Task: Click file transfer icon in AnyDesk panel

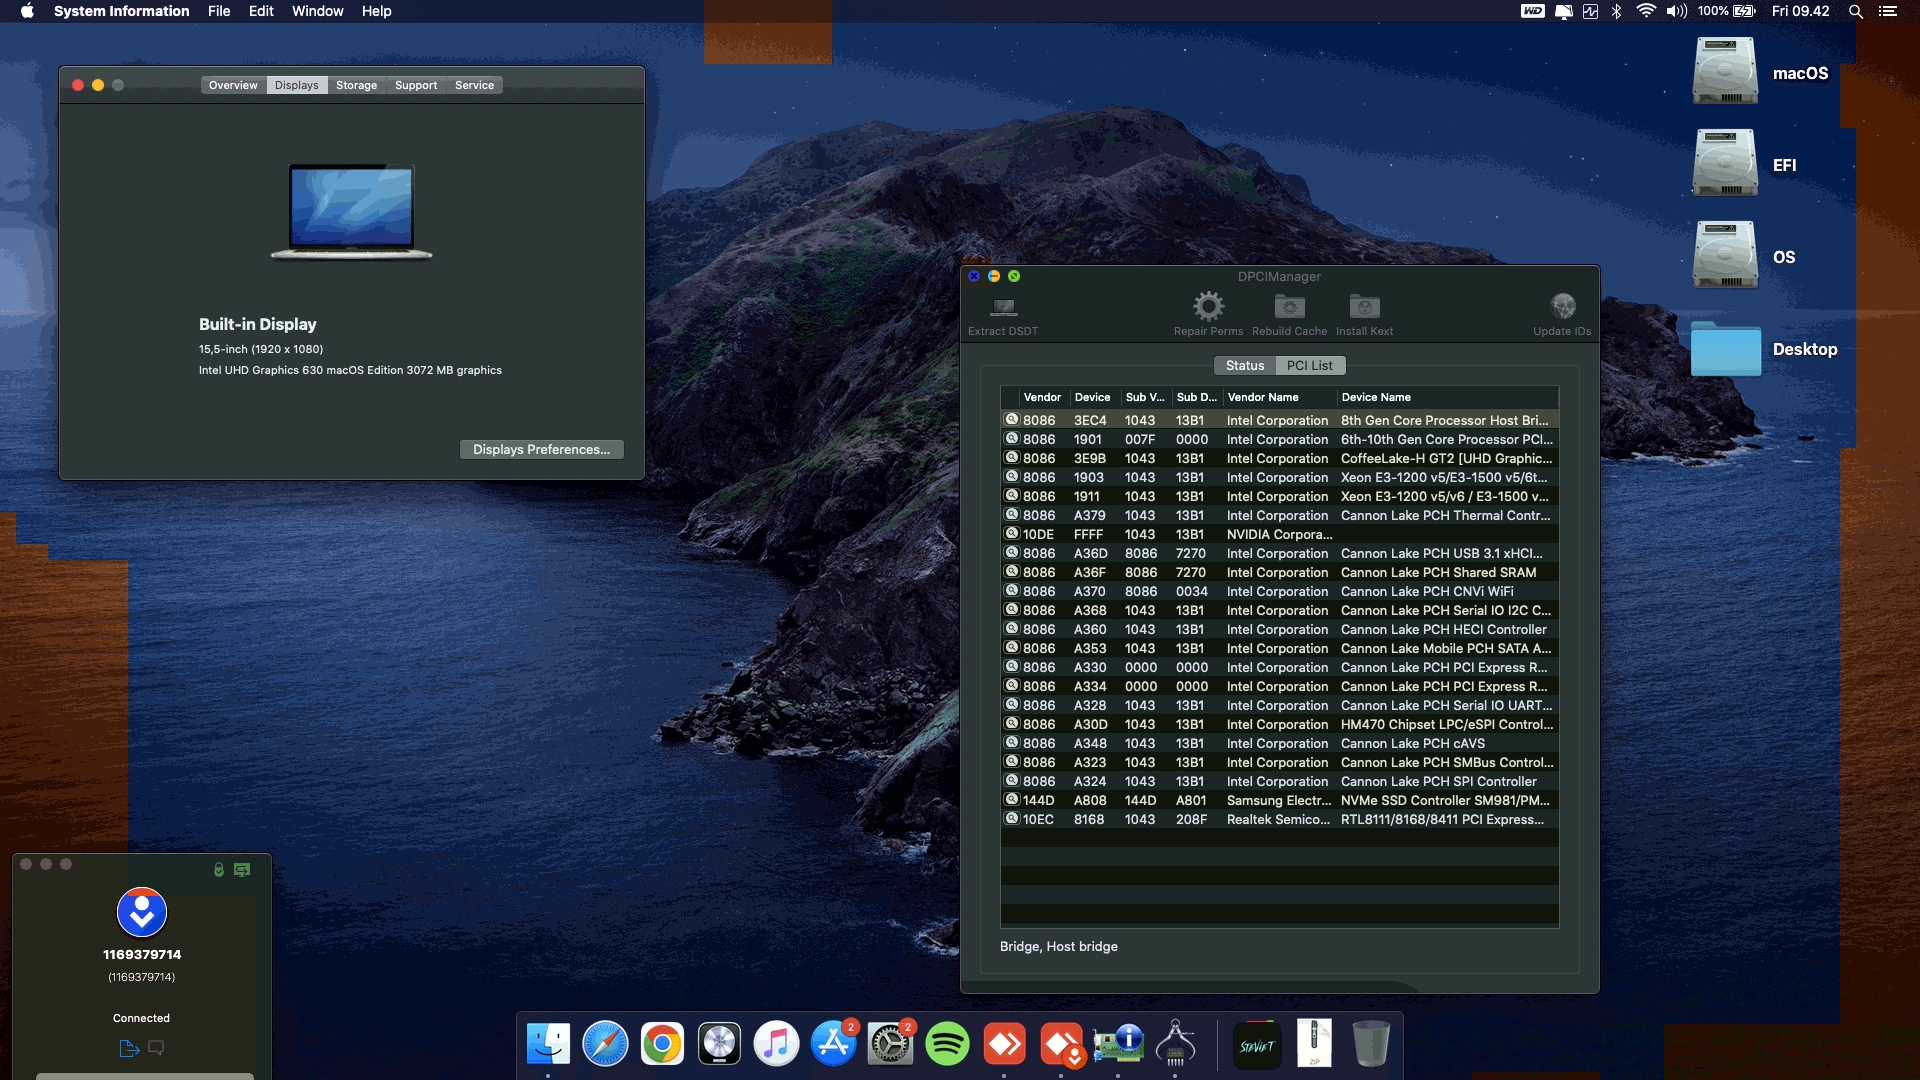Action: [x=129, y=1048]
